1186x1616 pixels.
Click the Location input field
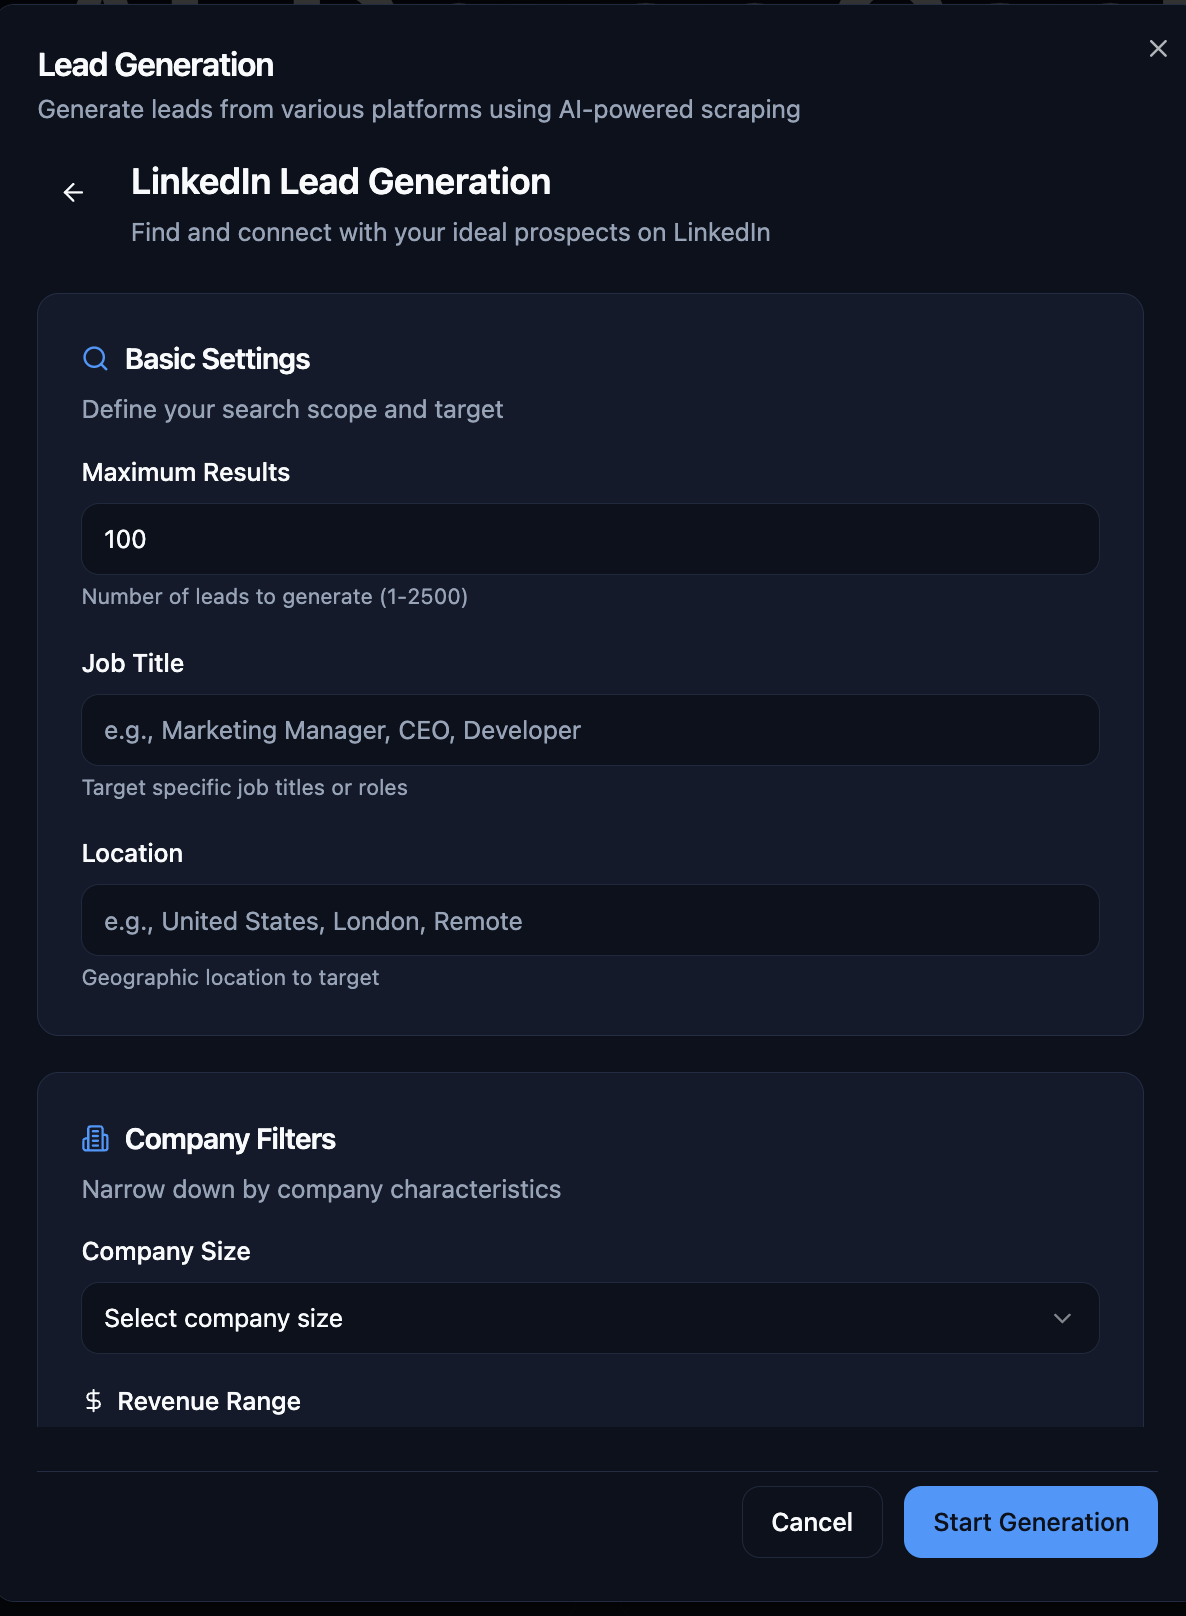(x=590, y=920)
